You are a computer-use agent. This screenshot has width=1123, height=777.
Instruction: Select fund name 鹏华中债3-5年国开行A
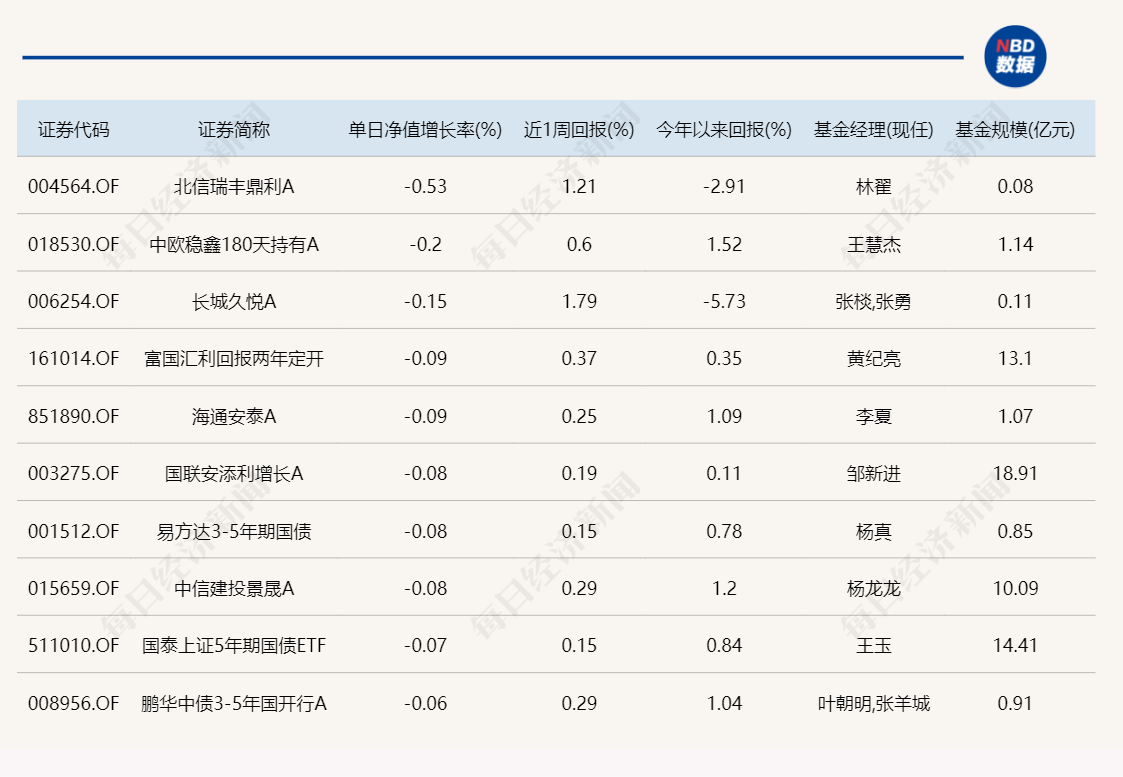click(x=234, y=703)
